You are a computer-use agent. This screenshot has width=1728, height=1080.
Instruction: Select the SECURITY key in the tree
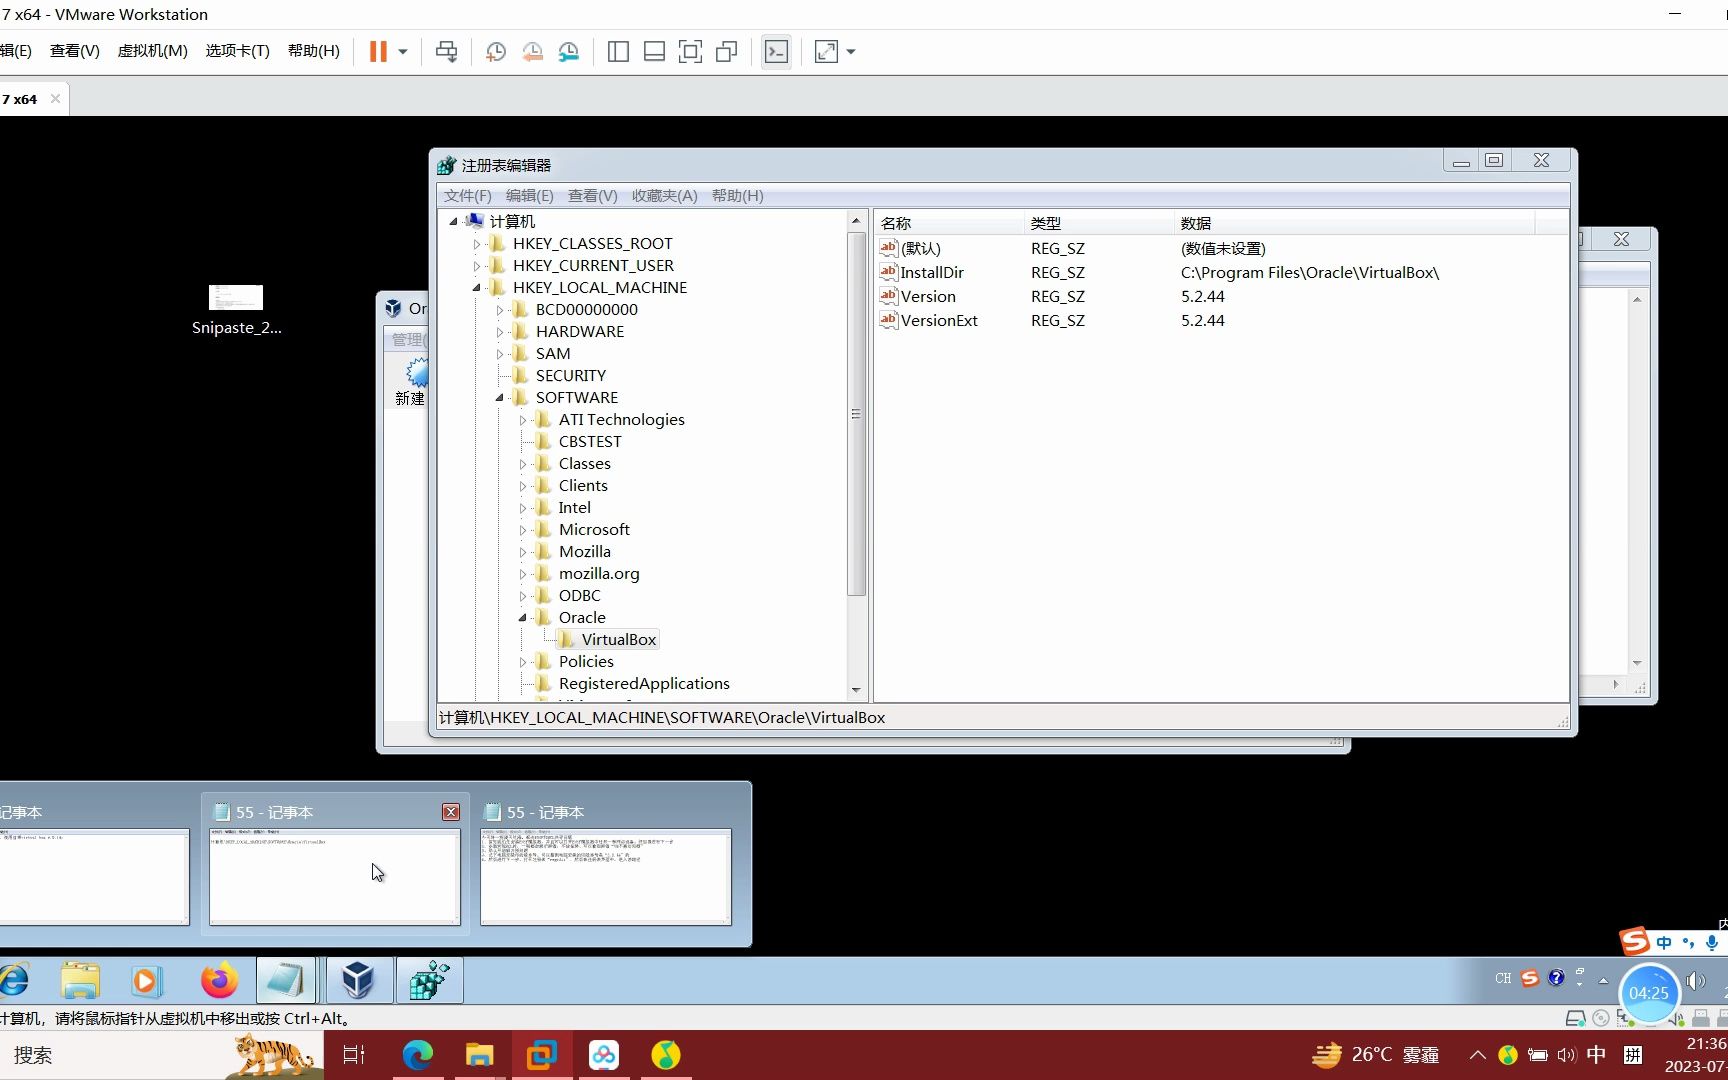[571, 376]
